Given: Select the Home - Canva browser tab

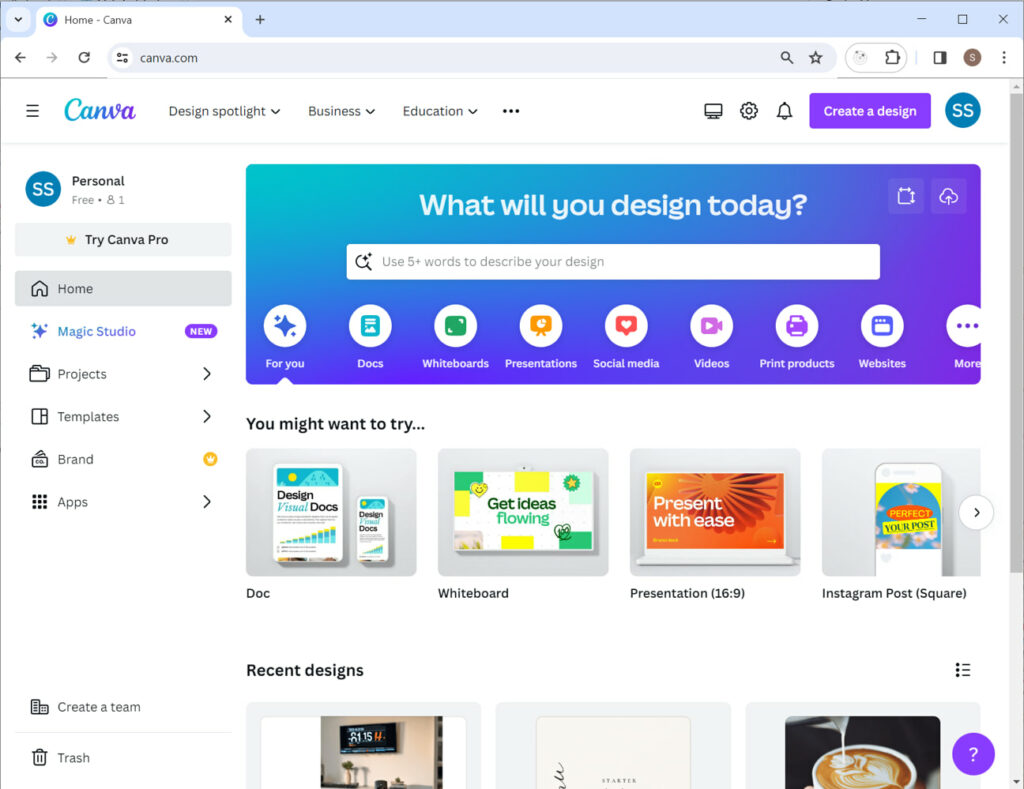Looking at the screenshot, I should [120, 19].
